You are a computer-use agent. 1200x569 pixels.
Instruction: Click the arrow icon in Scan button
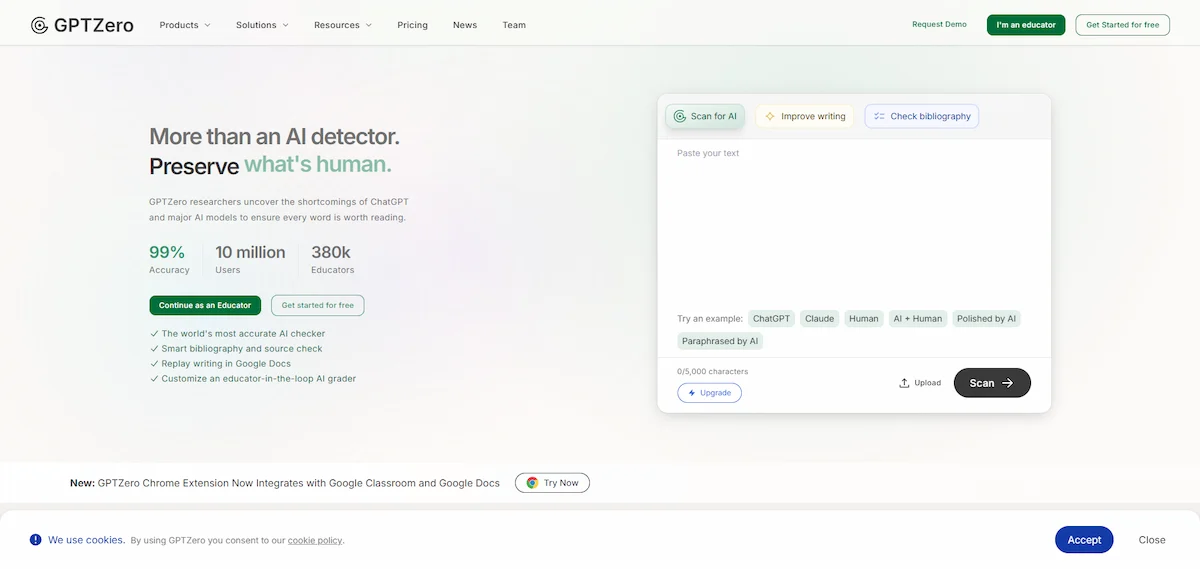click(x=1008, y=383)
